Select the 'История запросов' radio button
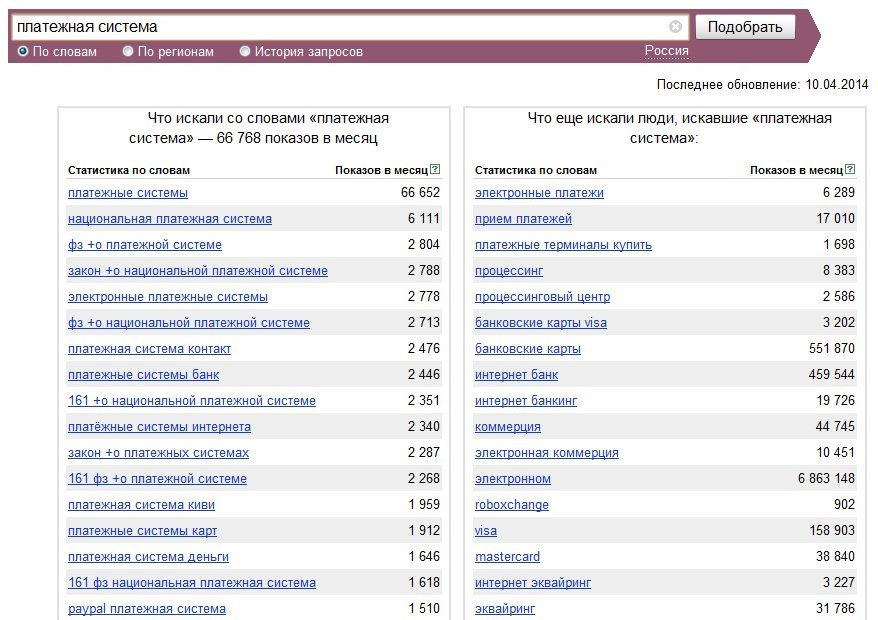878x620 pixels. [x=245, y=52]
